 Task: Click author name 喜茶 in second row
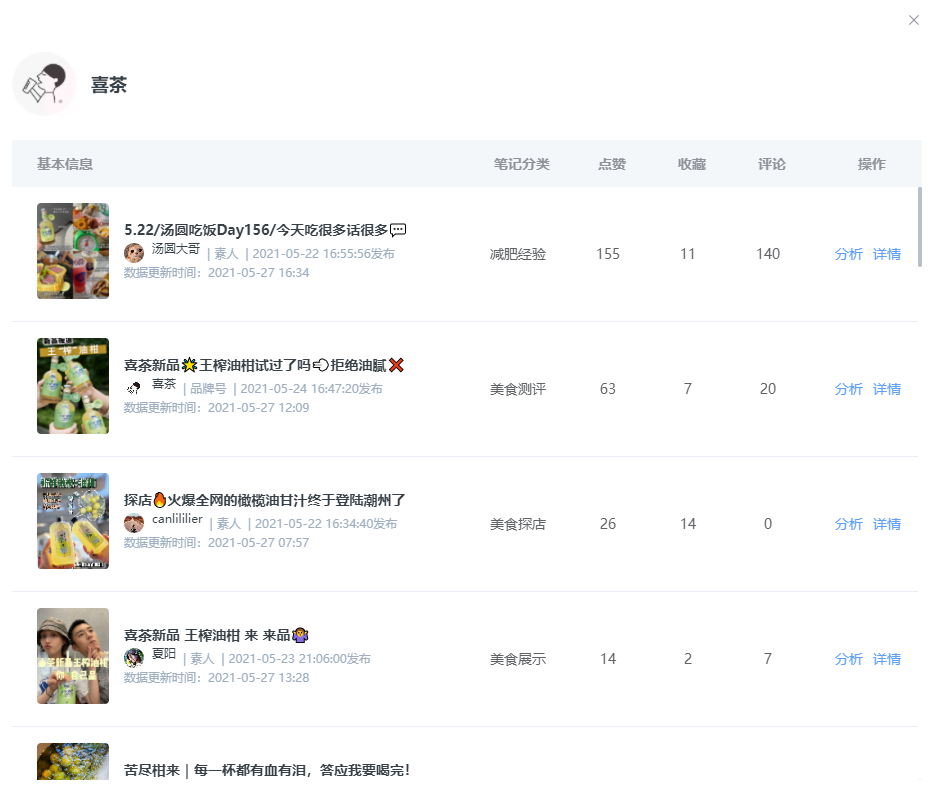coord(164,384)
